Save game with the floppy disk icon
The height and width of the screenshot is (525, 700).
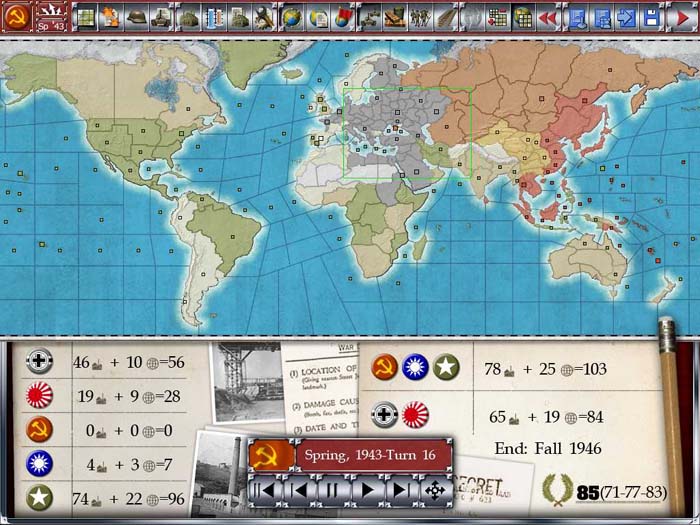[x=652, y=18]
